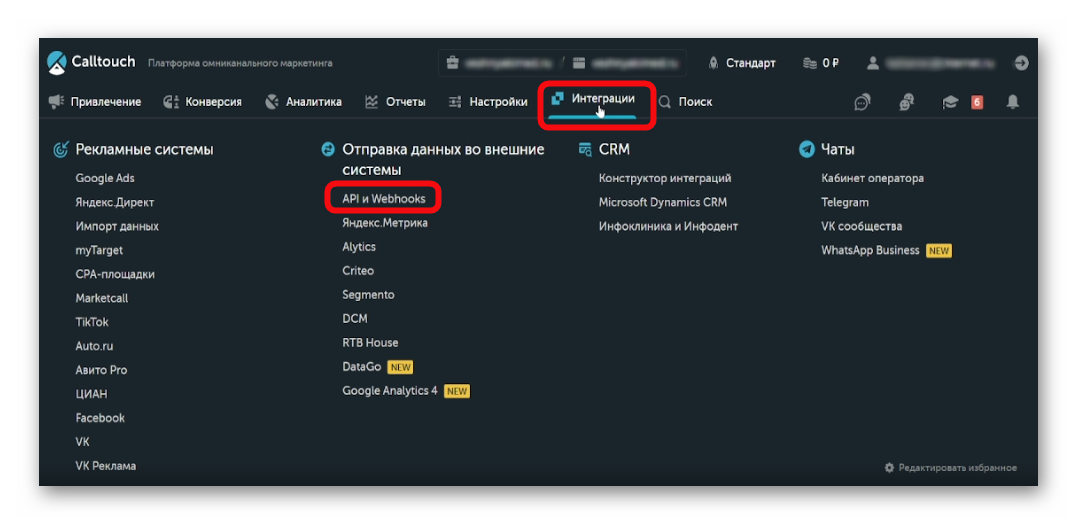Screen dimensions: 1083x532
Task: Open the notifications bell icon
Action: pyautogui.click(x=1013, y=102)
